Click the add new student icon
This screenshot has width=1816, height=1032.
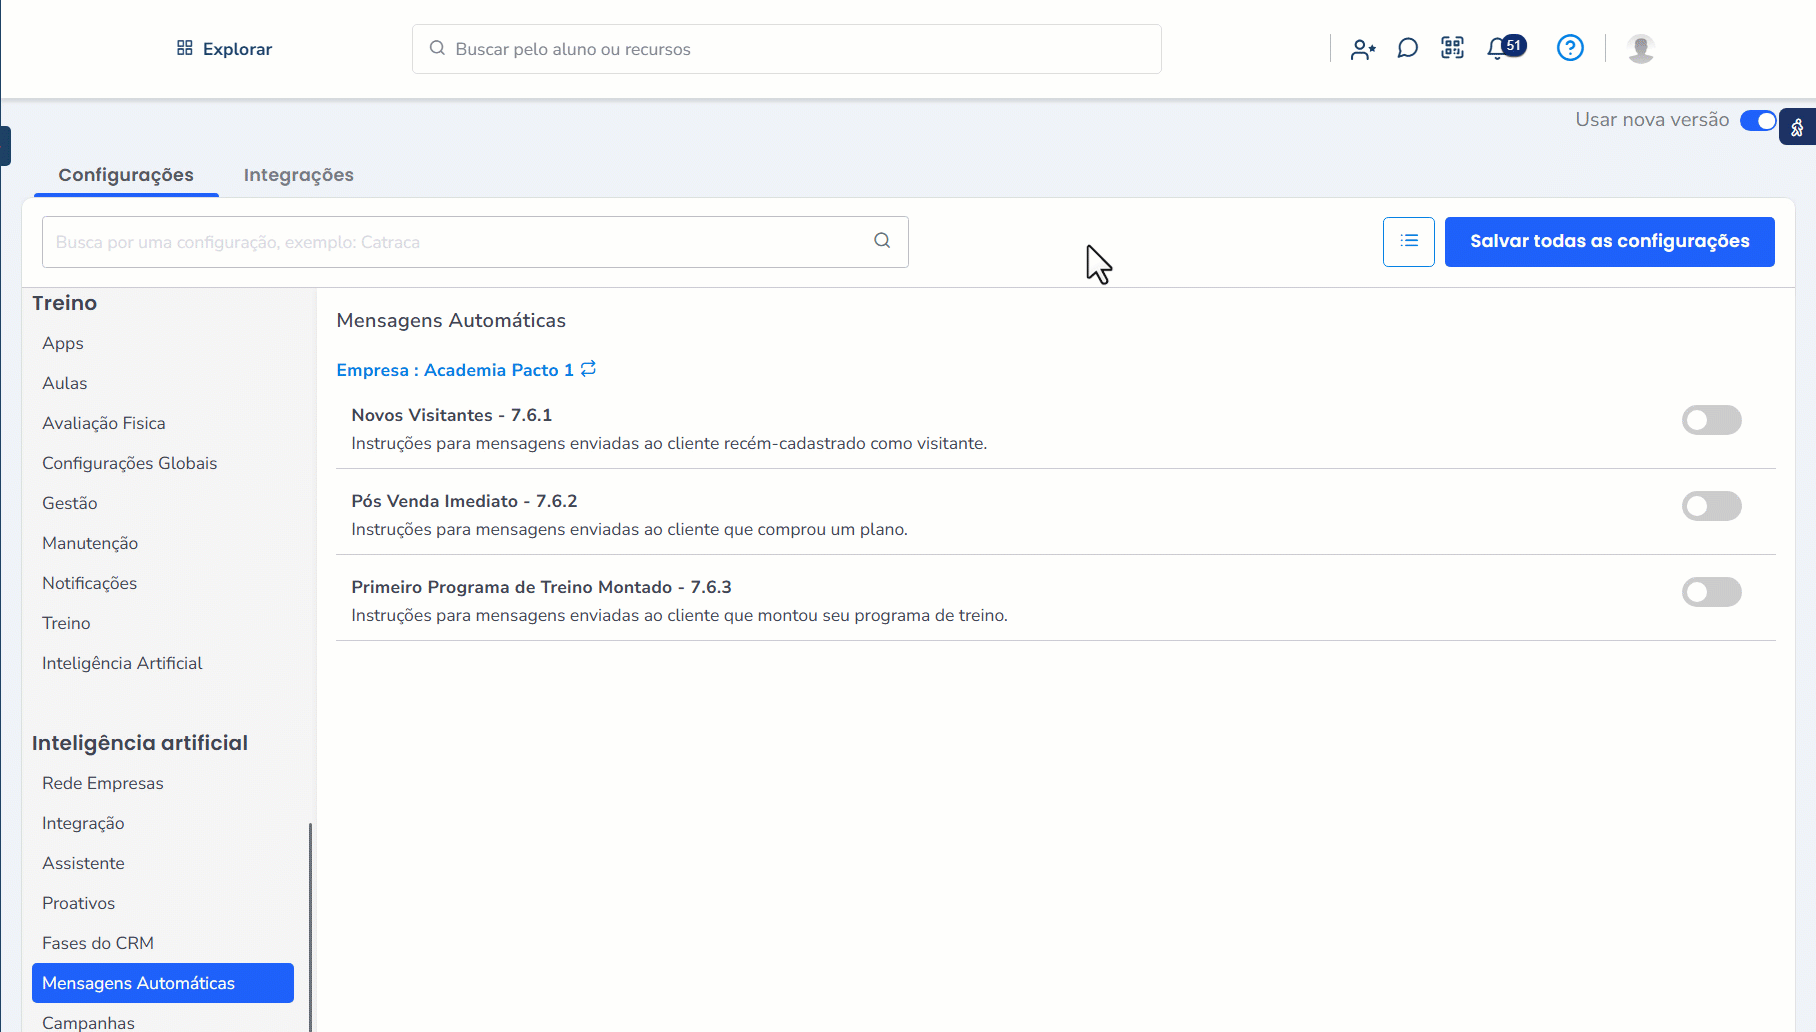click(x=1362, y=49)
